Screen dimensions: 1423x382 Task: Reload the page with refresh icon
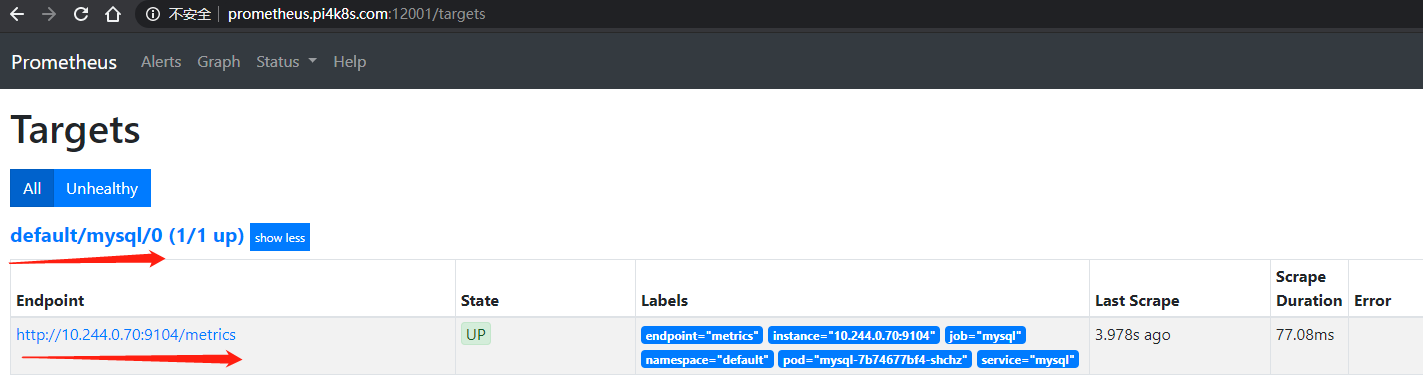(82, 15)
